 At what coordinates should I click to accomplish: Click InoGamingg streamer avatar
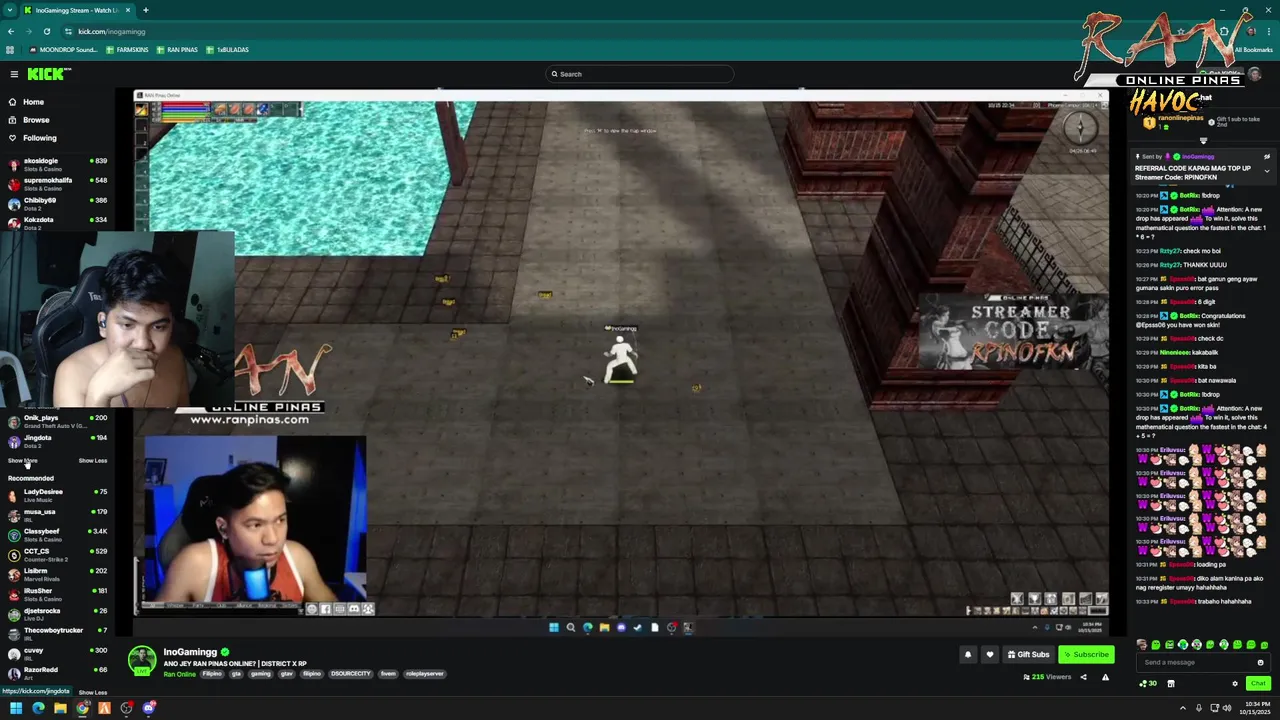pyautogui.click(x=142, y=660)
